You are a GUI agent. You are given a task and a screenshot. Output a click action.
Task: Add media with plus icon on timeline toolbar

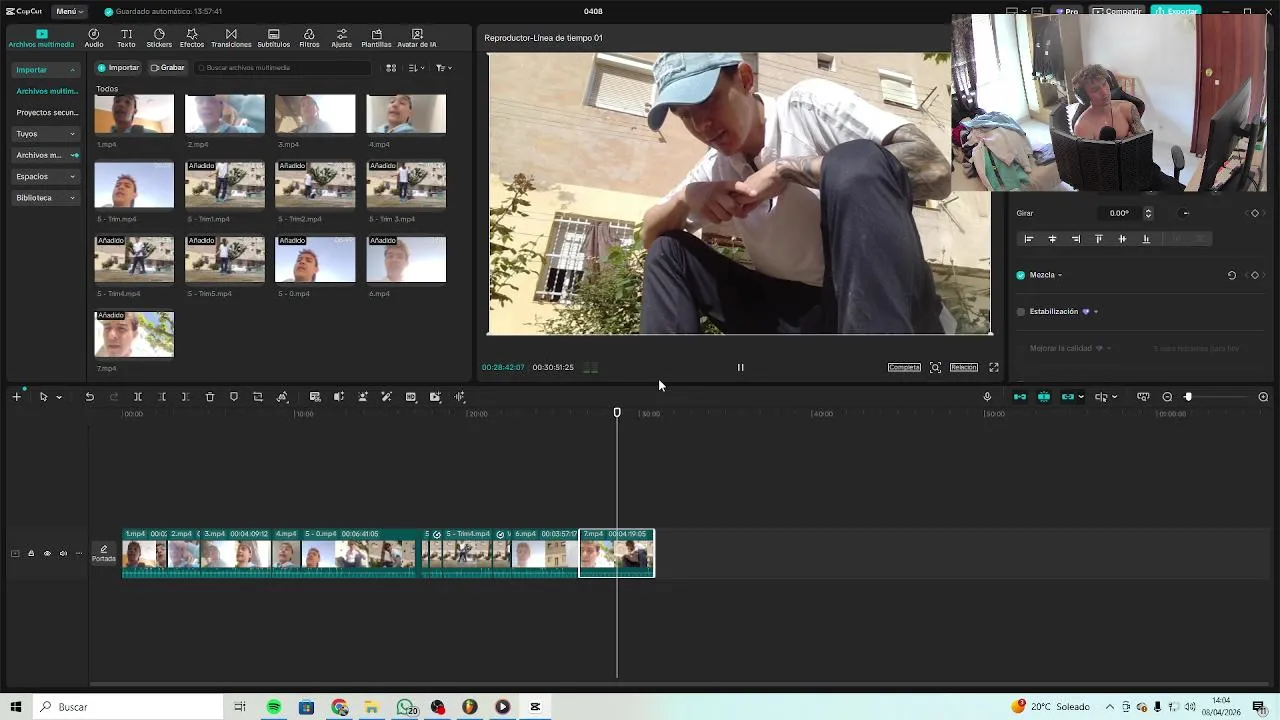(16, 397)
